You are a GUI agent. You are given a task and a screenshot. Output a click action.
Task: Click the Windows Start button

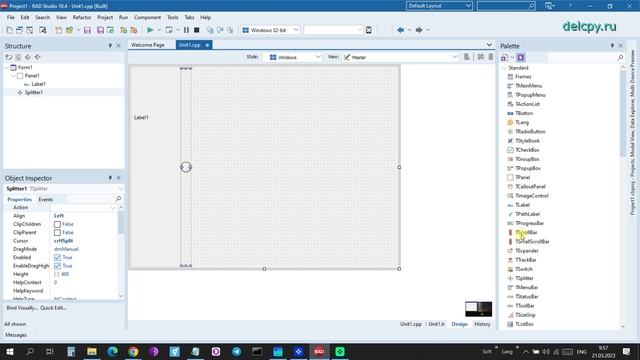pos(9,351)
